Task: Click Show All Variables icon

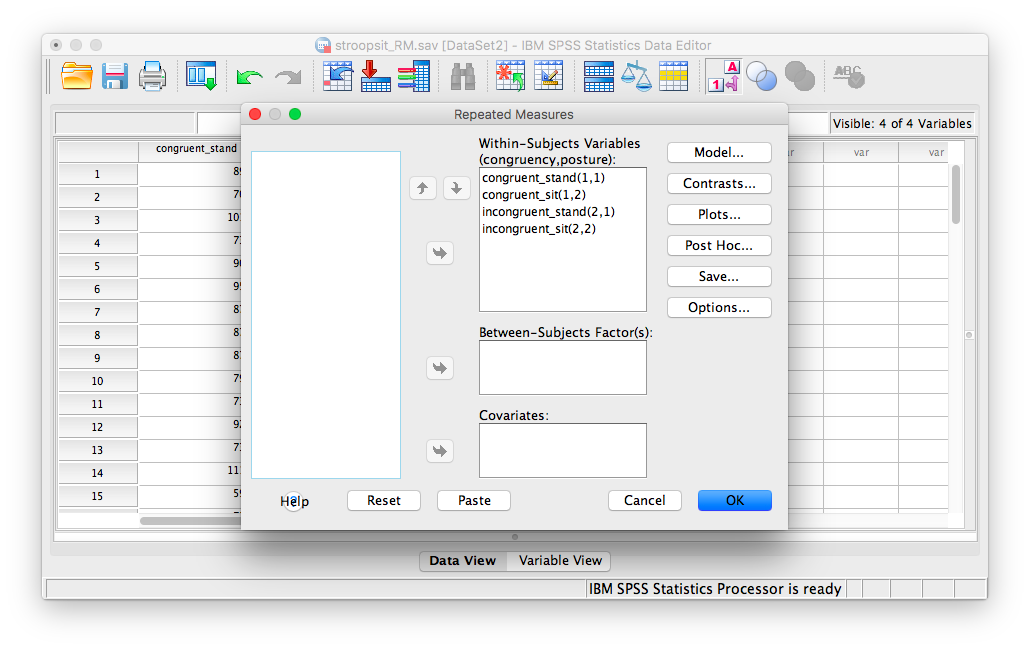Action: point(800,76)
